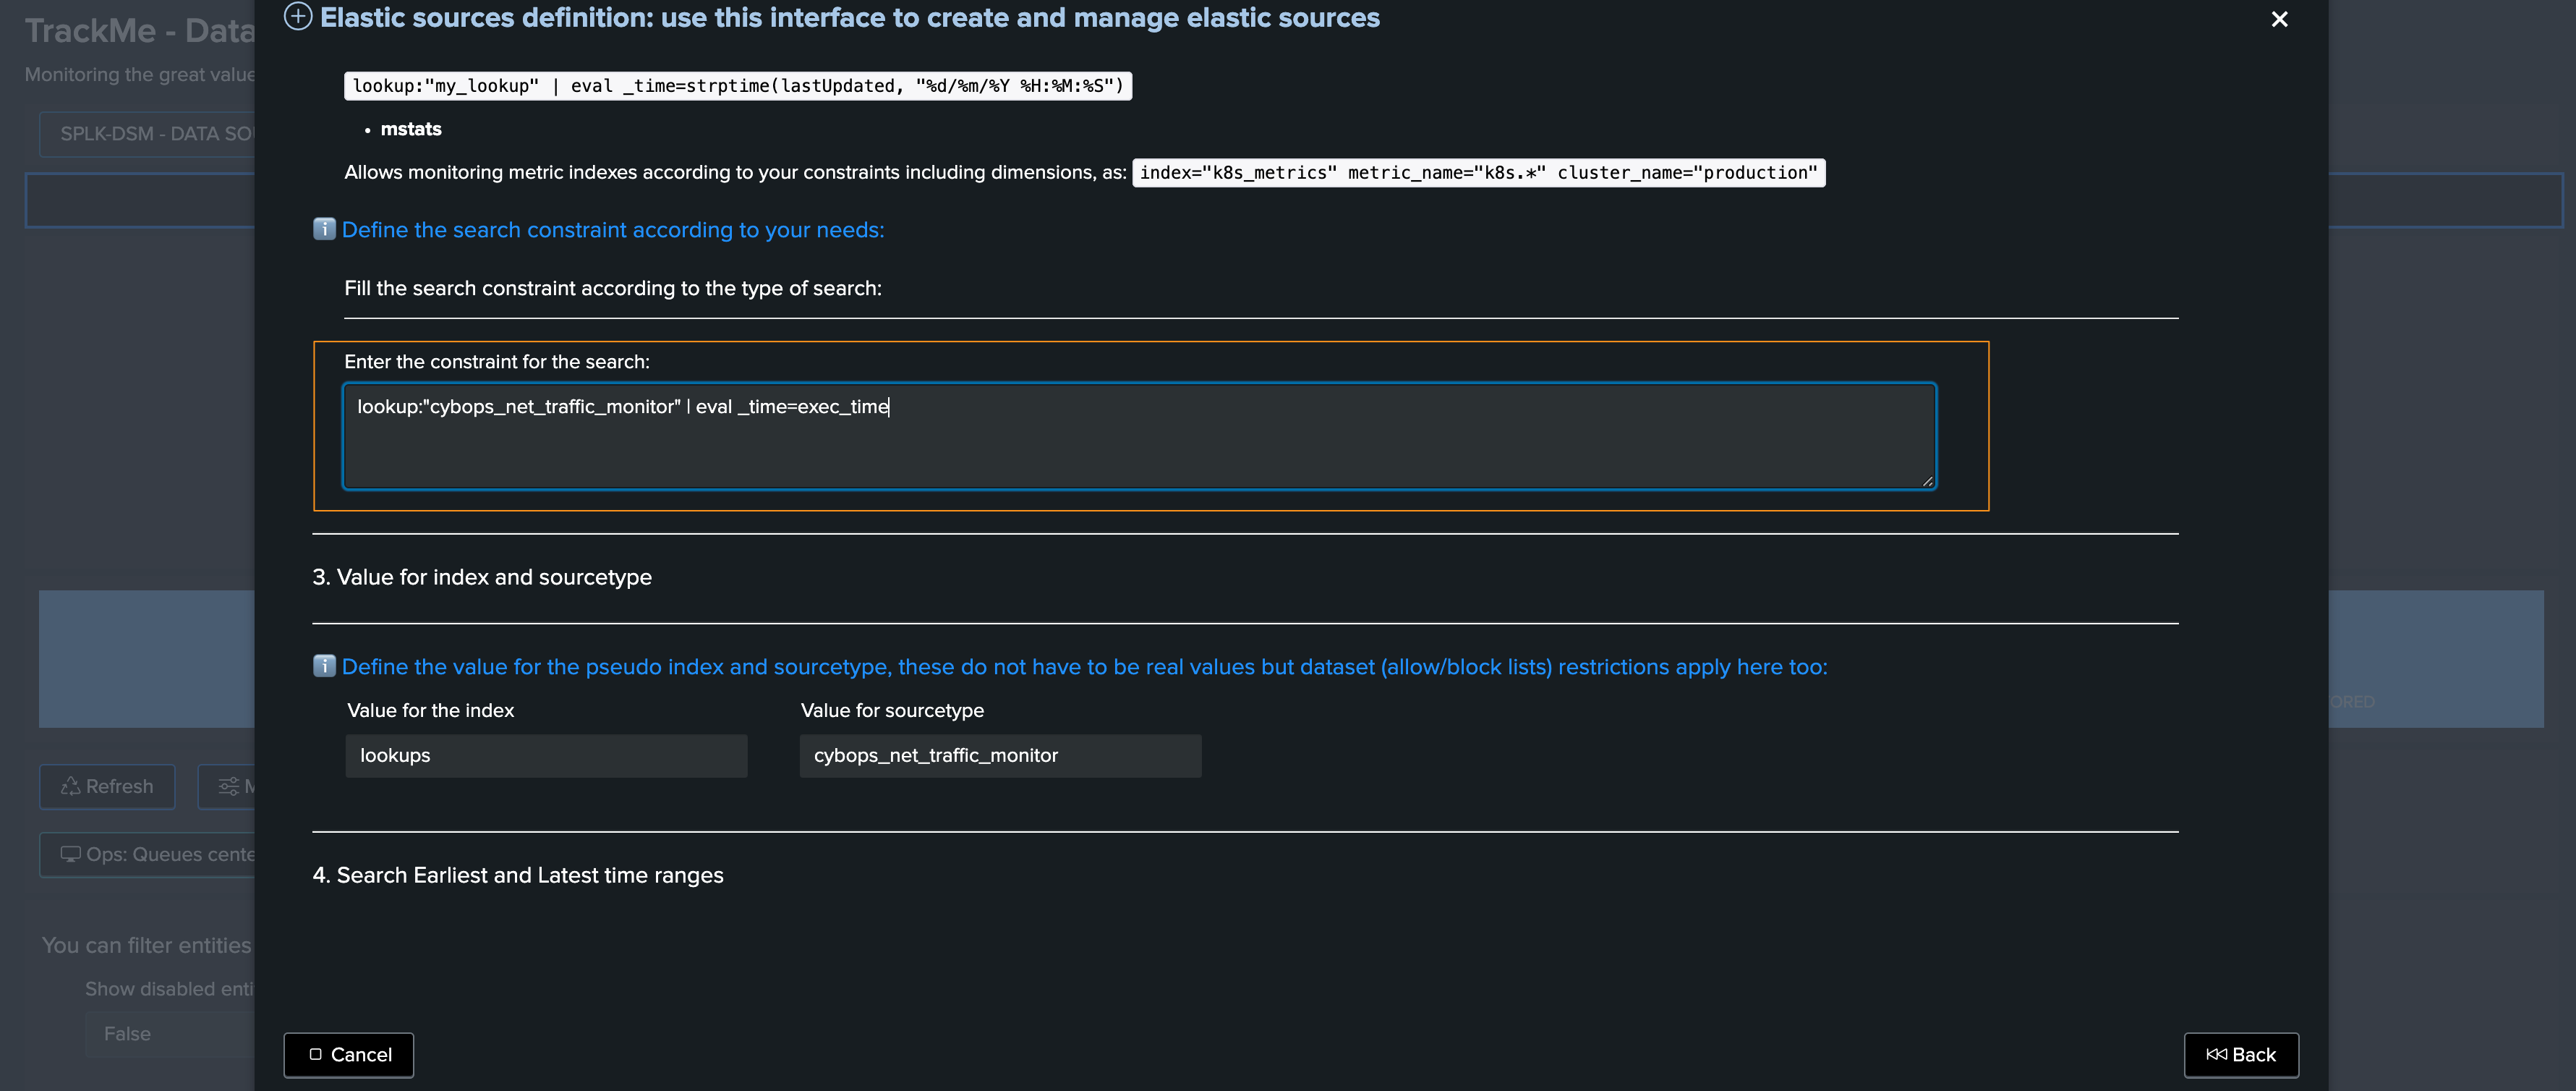
Task: Click '3. Value for index and sourcetype' heading
Action: click(x=482, y=577)
